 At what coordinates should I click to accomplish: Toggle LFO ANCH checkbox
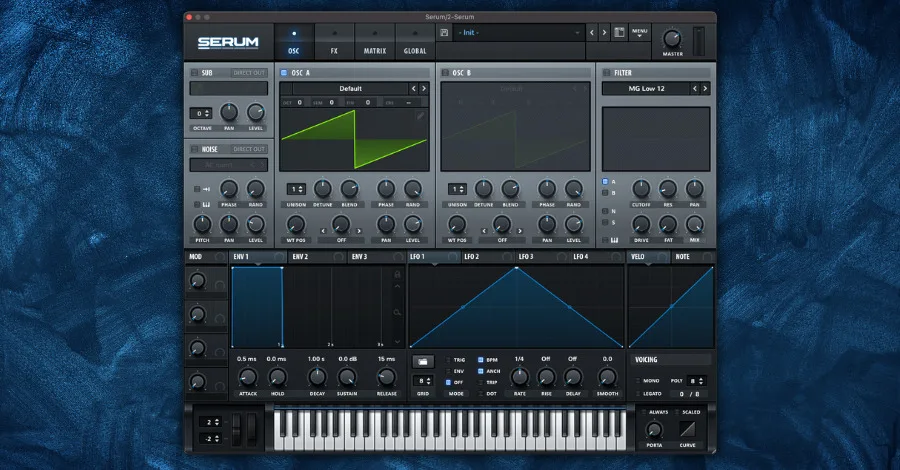(480, 371)
